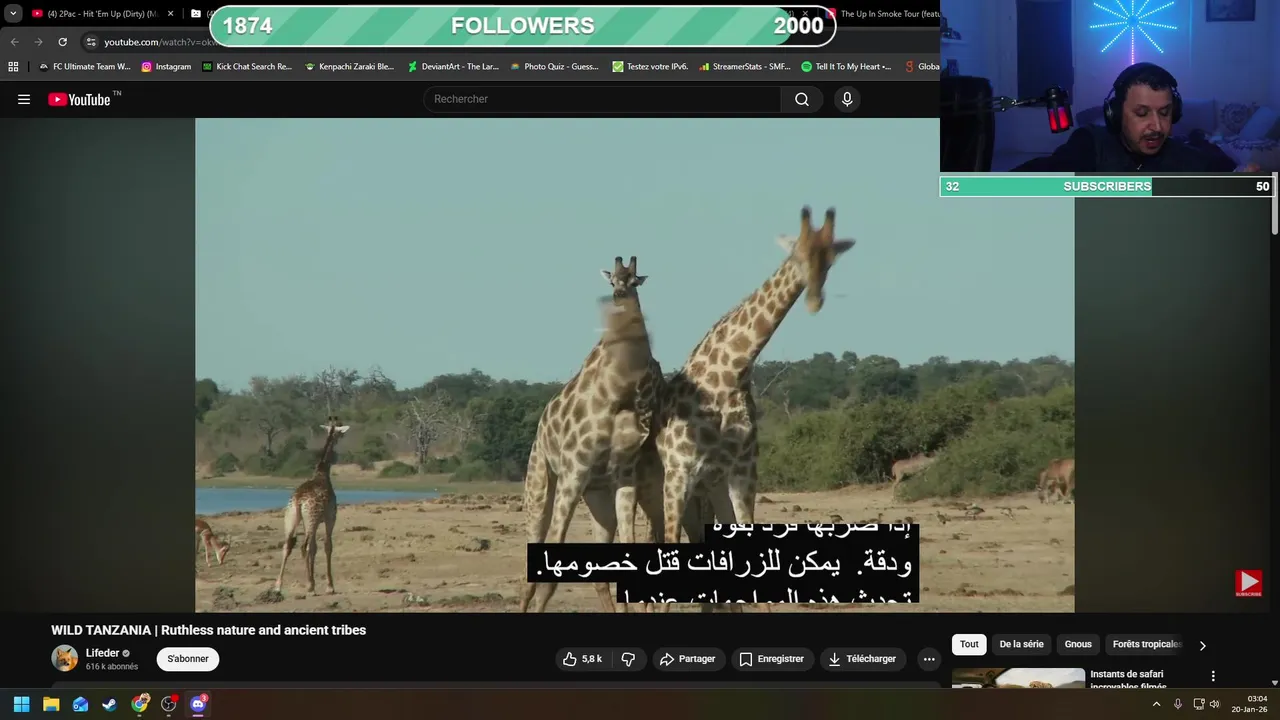This screenshot has width=1280, height=720.
Task: Click the youtube.com address bar URL
Action: pos(160,42)
